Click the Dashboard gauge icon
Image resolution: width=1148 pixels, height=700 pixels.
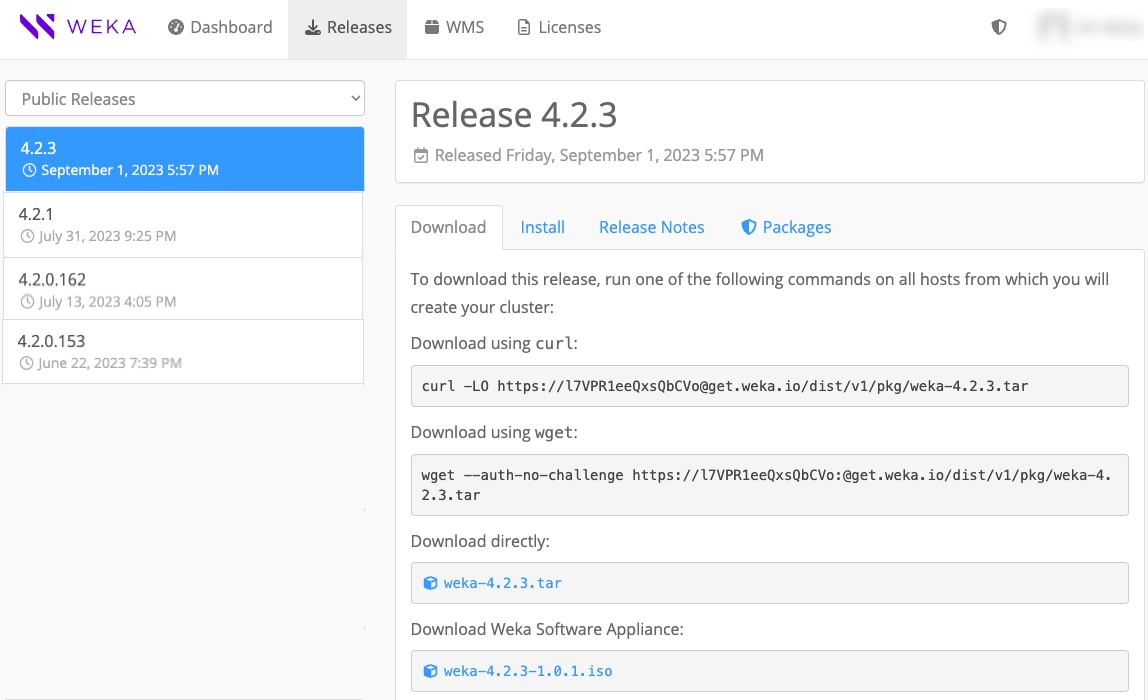[176, 27]
